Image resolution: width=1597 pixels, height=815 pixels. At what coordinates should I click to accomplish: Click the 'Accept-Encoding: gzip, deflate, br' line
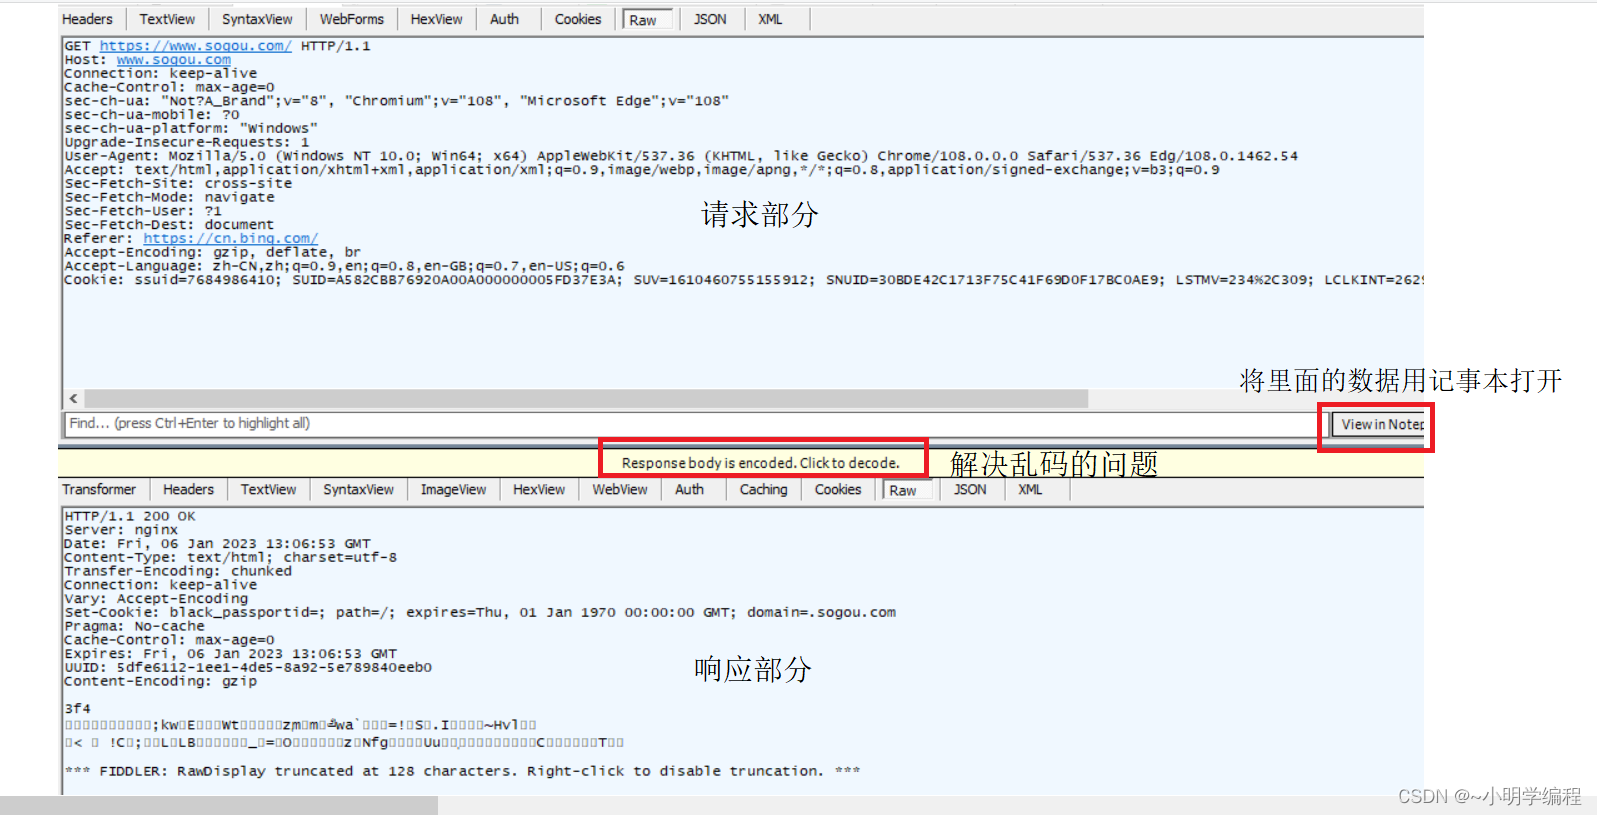pyautogui.click(x=212, y=253)
